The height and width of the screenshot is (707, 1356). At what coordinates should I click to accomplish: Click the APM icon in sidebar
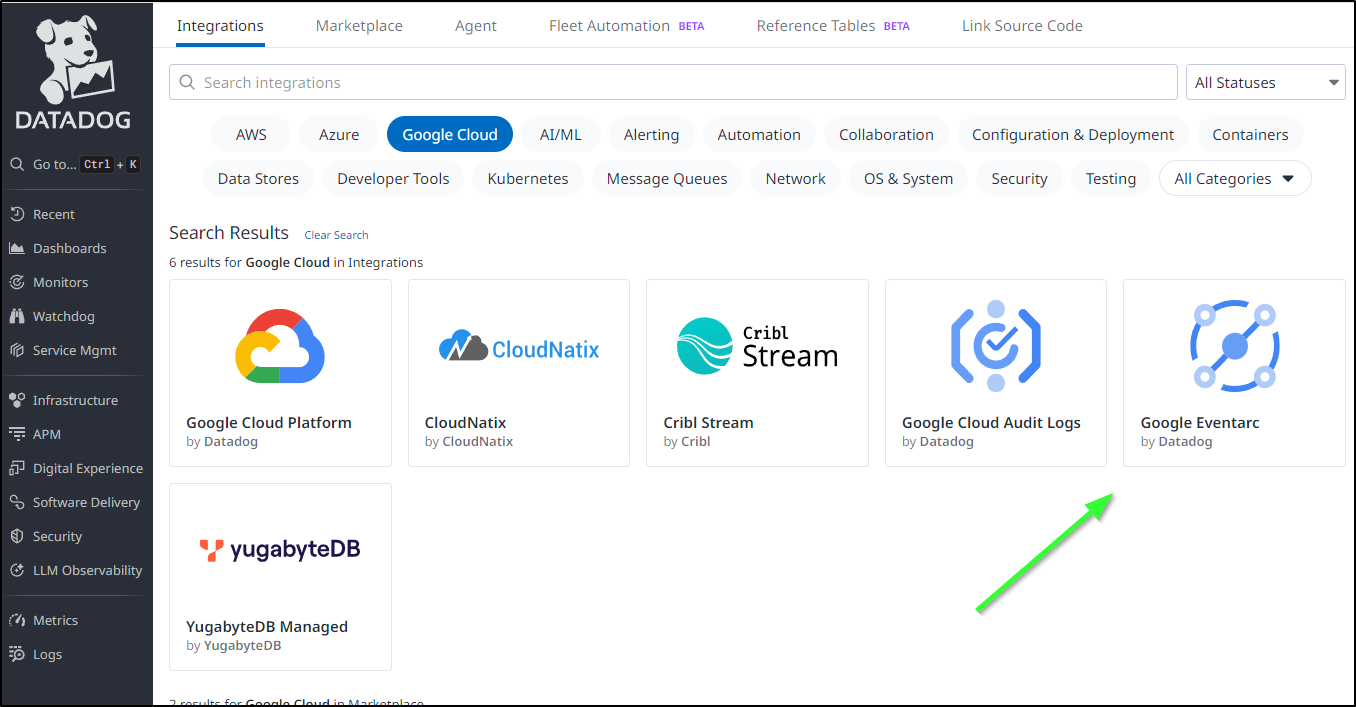tap(17, 434)
